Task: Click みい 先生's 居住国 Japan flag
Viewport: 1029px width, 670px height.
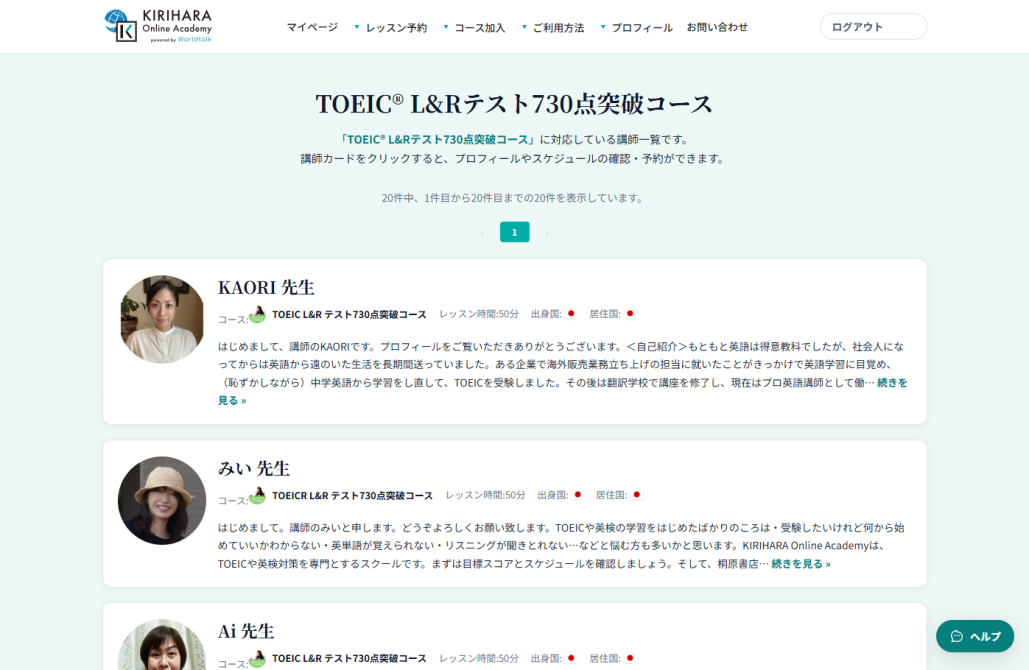Action: (637, 495)
